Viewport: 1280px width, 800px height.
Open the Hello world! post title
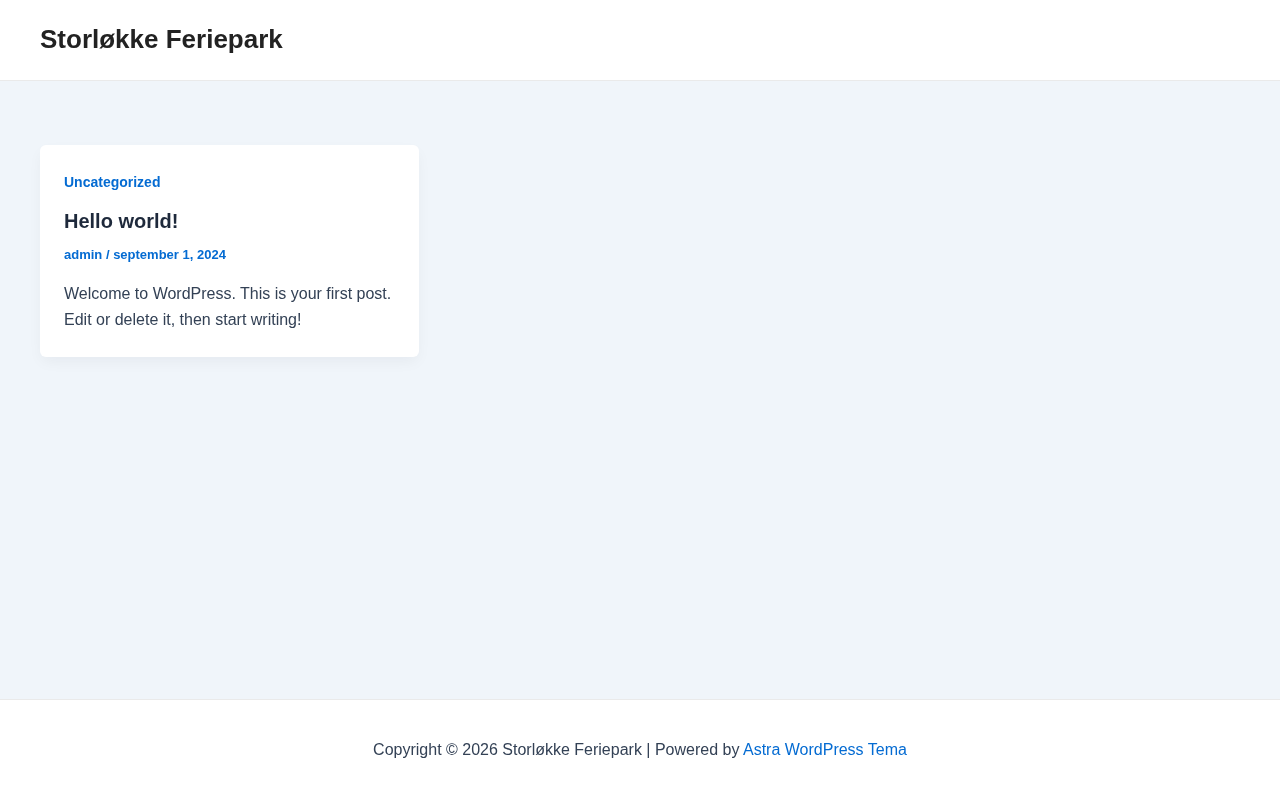coord(121,221)
